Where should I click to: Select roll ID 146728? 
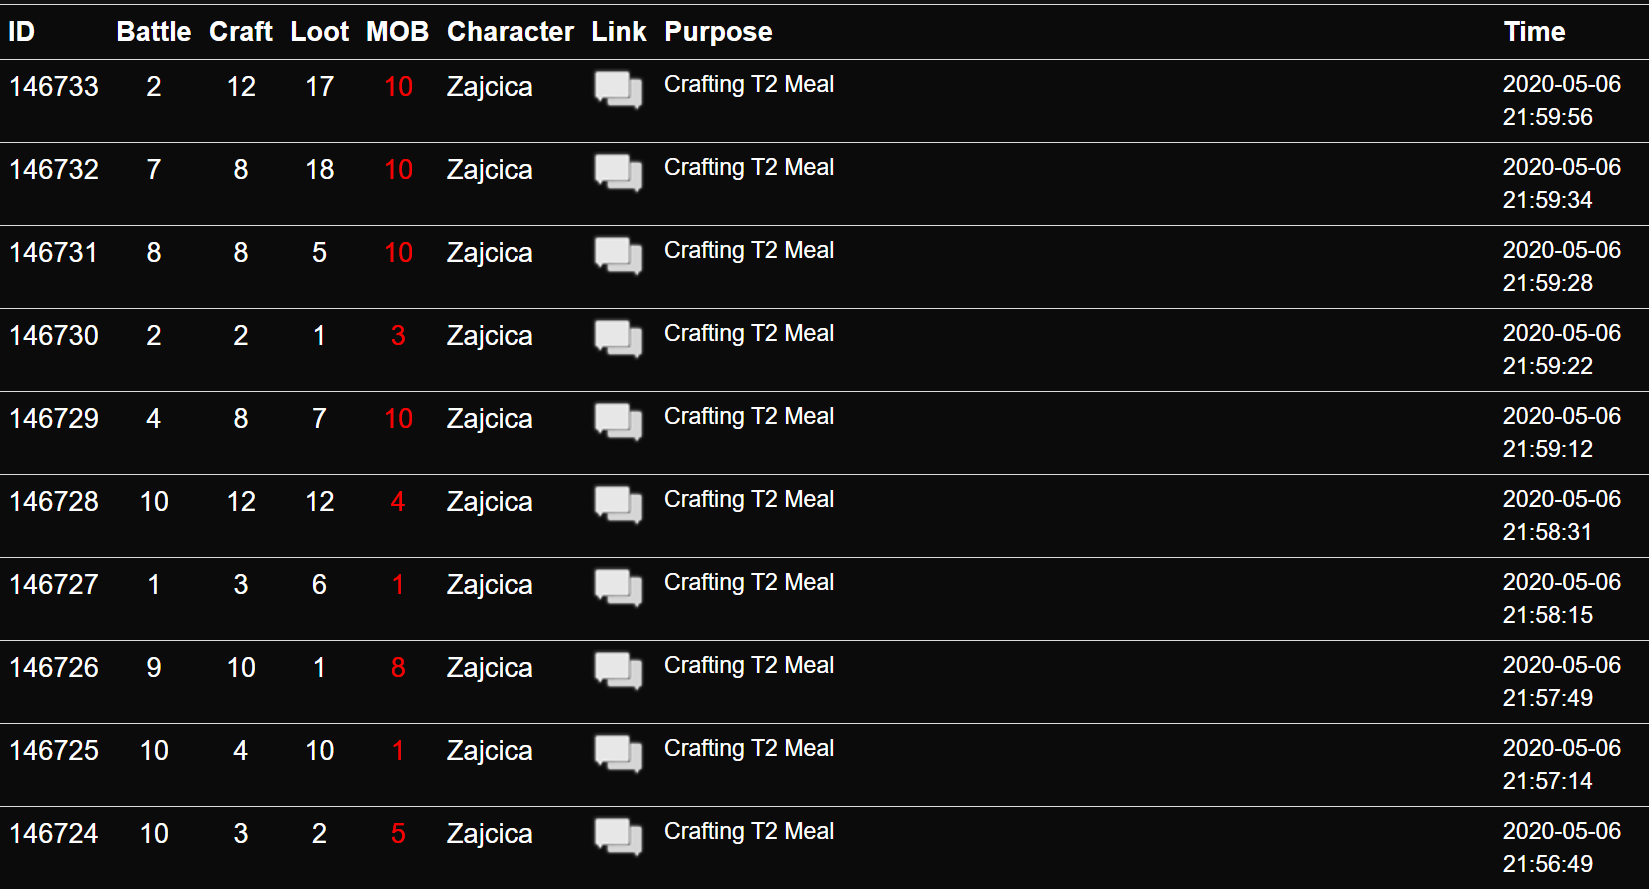pyautogui.click(x=54, y=502)
